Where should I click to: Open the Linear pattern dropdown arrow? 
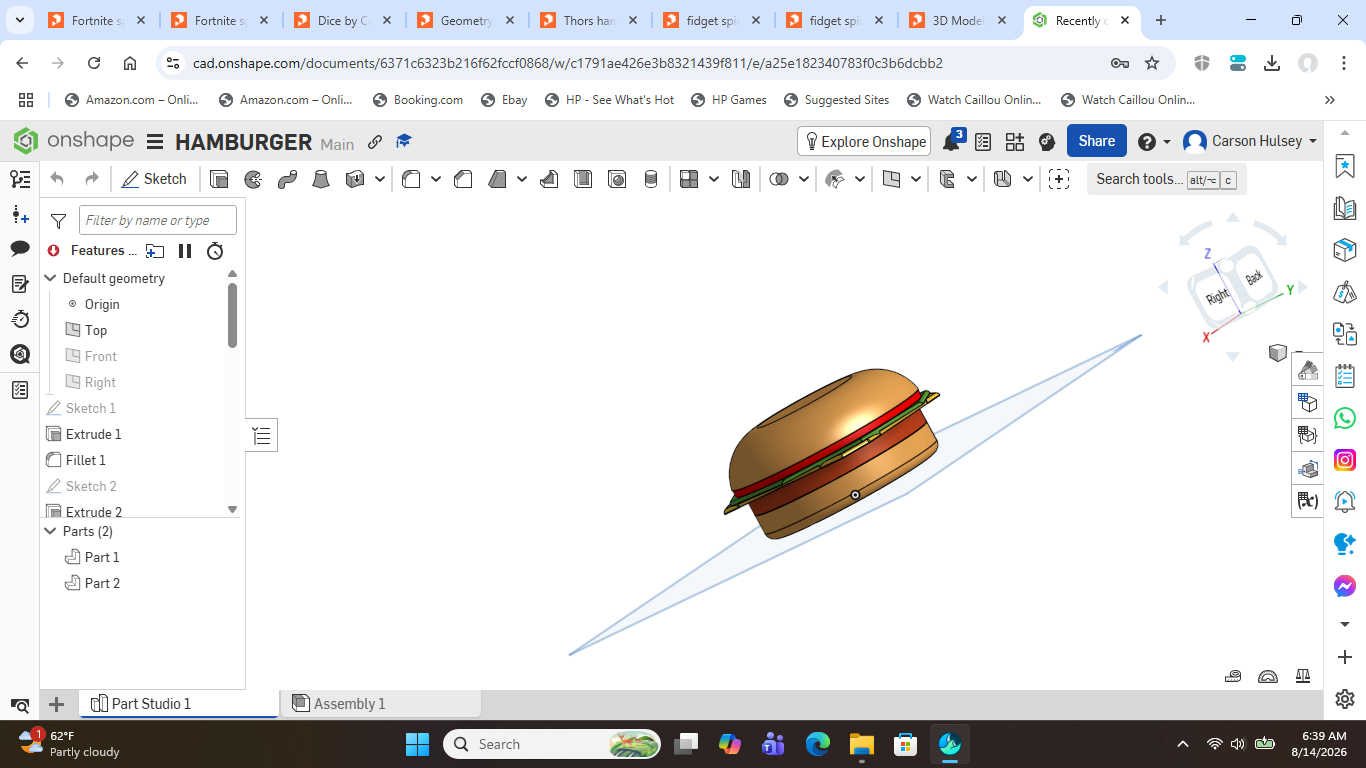click(714, 179)
